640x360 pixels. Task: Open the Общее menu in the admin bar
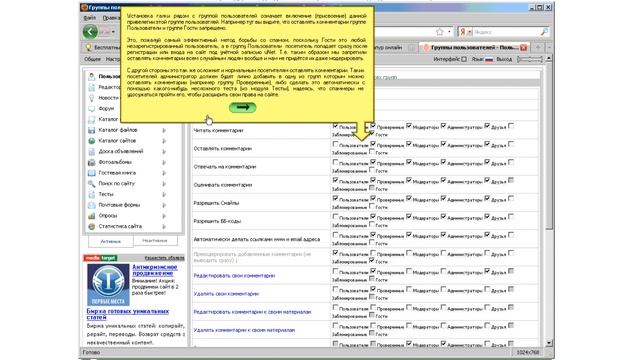(92, 60)
